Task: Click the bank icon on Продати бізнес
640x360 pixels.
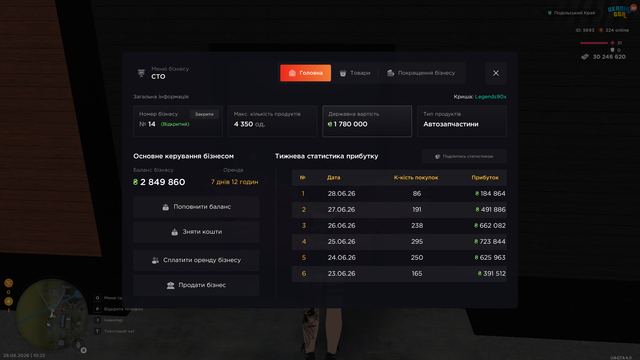Action: 171,285
